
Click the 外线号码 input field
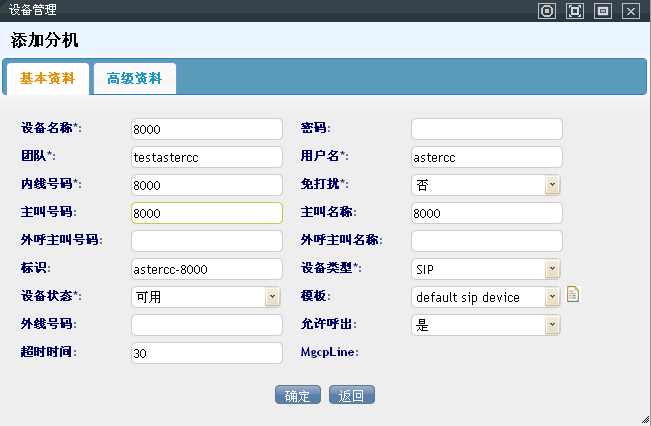point(206,325)
